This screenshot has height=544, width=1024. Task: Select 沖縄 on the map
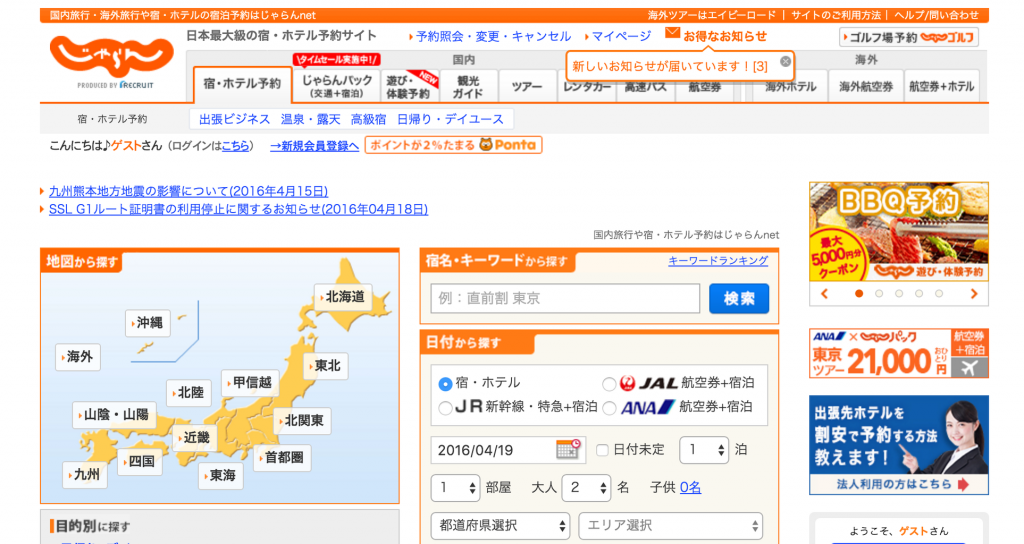pyautogui.click(x=148, y=323)
